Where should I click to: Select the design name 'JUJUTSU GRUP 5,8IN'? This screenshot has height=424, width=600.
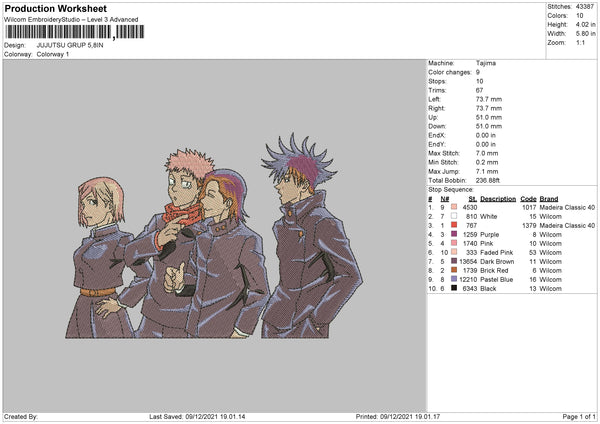(x=70, y=45)
